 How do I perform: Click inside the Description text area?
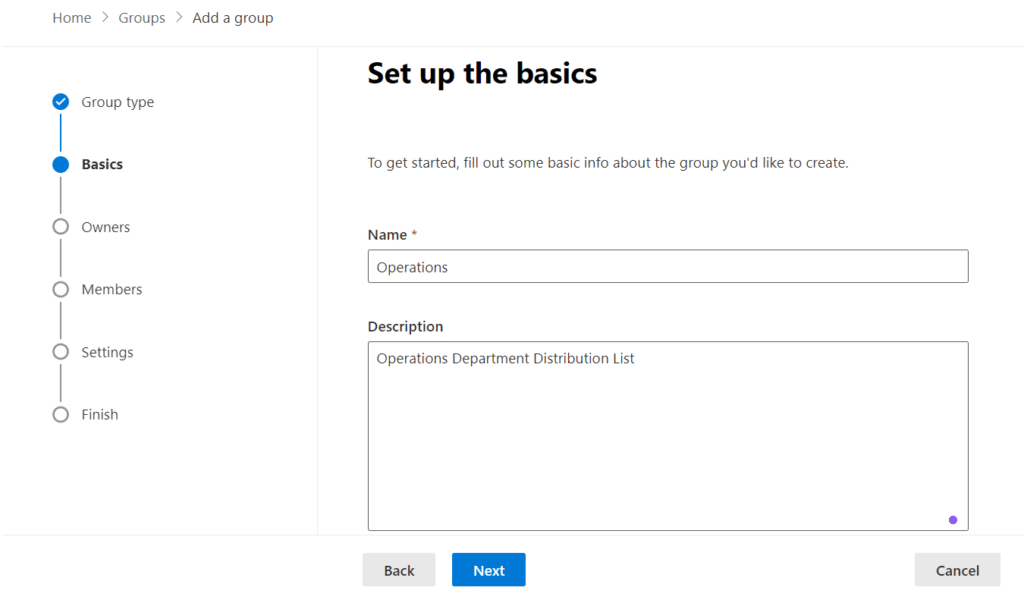[x=668, y=440]
